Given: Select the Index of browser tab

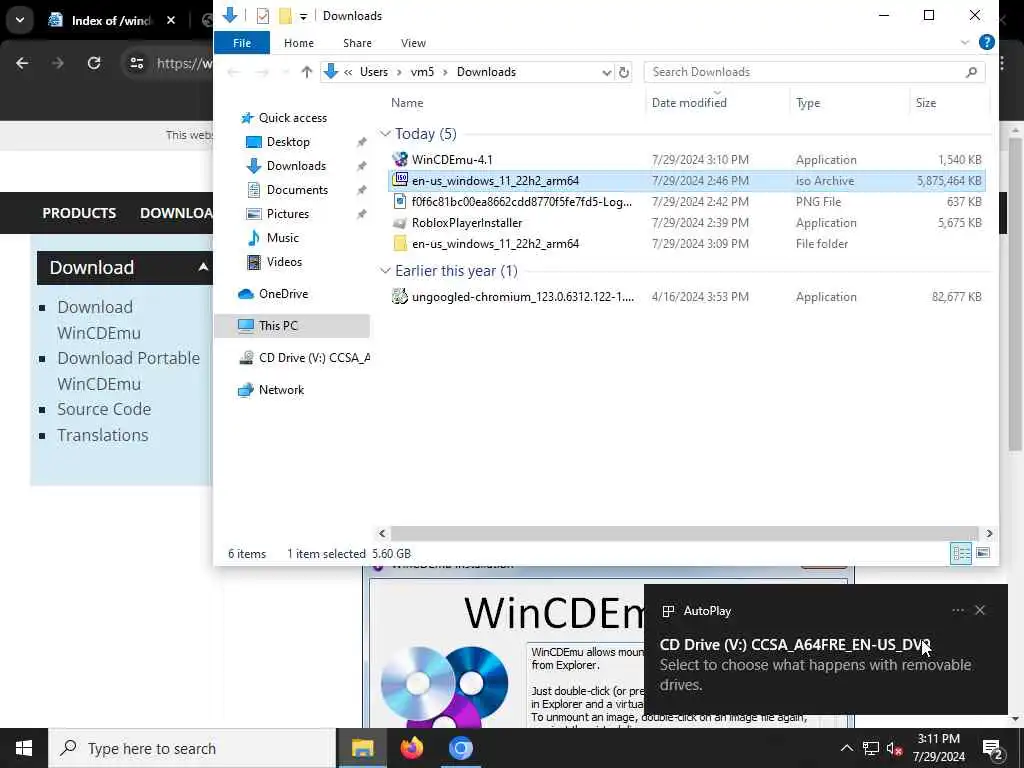Looking at the screenshot, I should (111, 21).
